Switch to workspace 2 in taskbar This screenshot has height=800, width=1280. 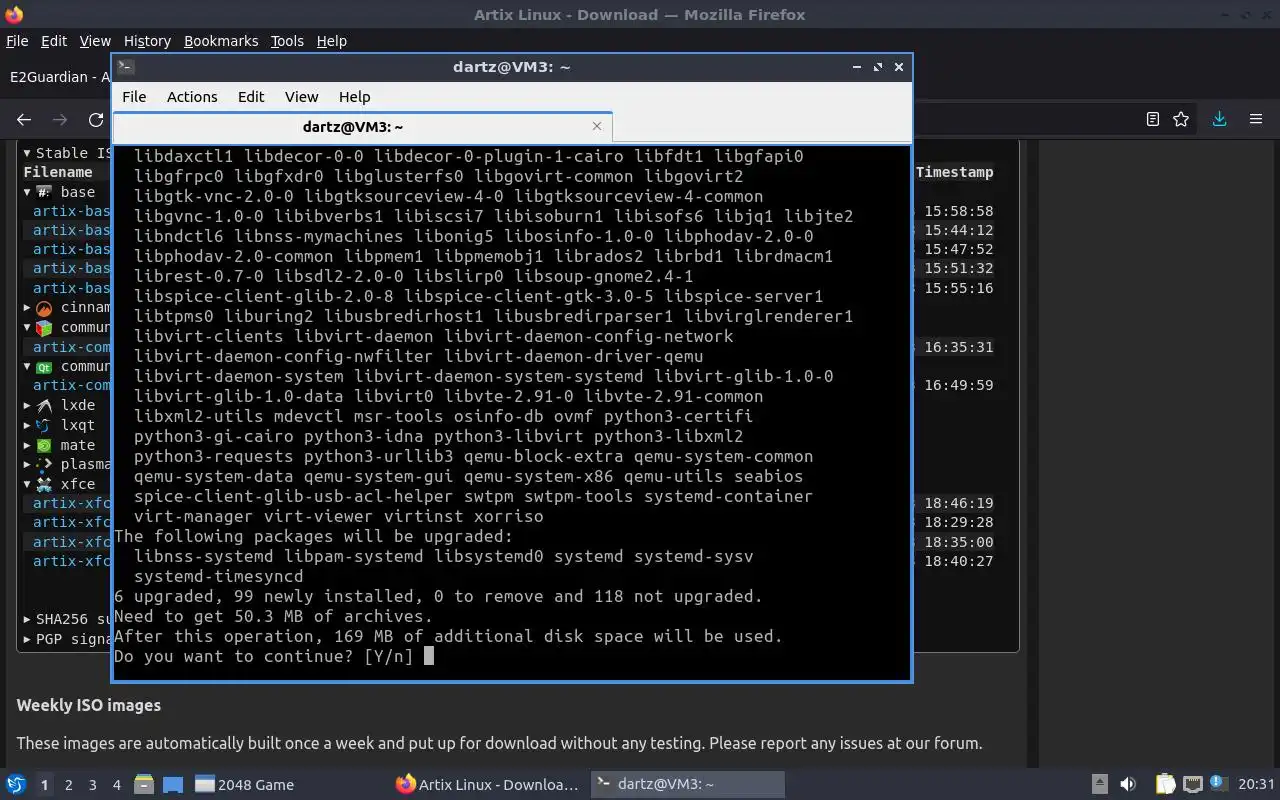68,785
